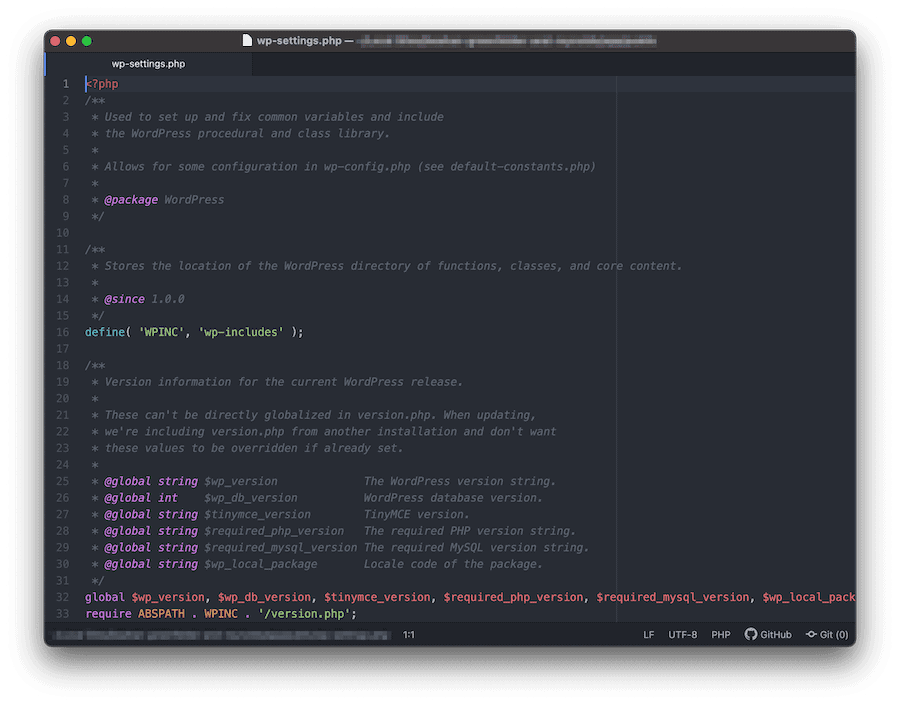Click the document icon in the title bar
The height and width of the screenshot is (705, 900).
click(x=246, y=41)
